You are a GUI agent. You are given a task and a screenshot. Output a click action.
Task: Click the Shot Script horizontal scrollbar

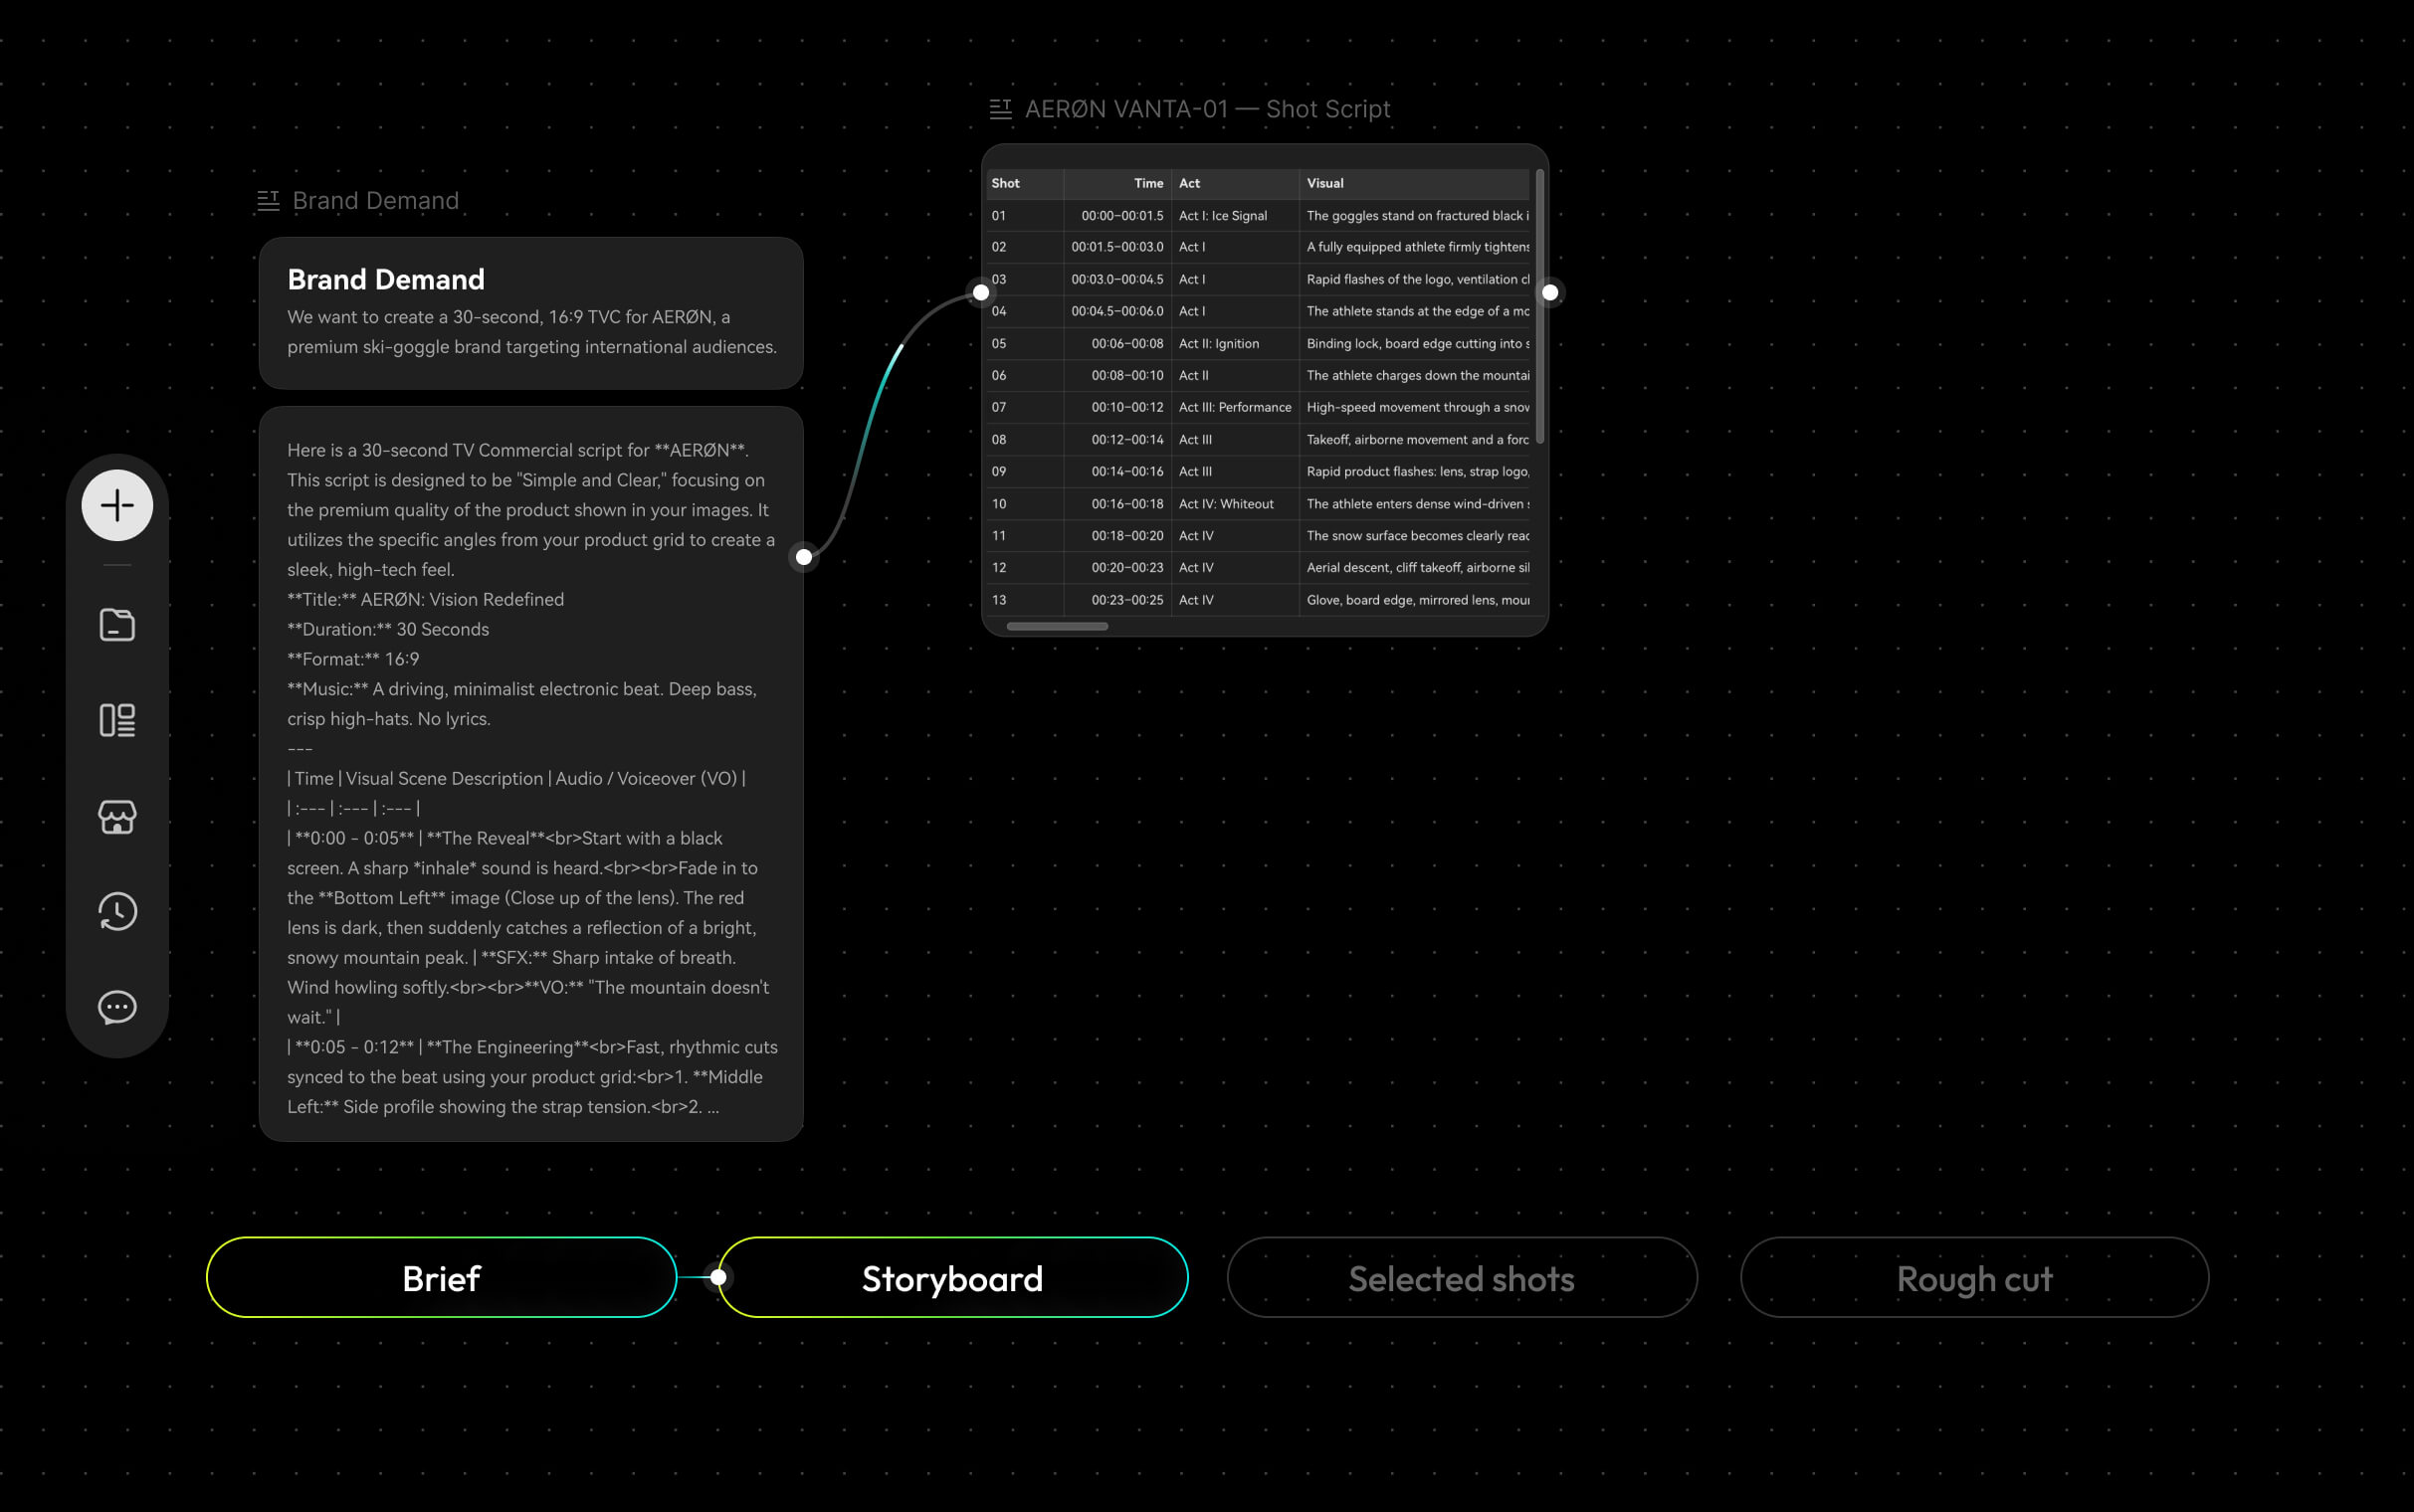[1057, 626]
